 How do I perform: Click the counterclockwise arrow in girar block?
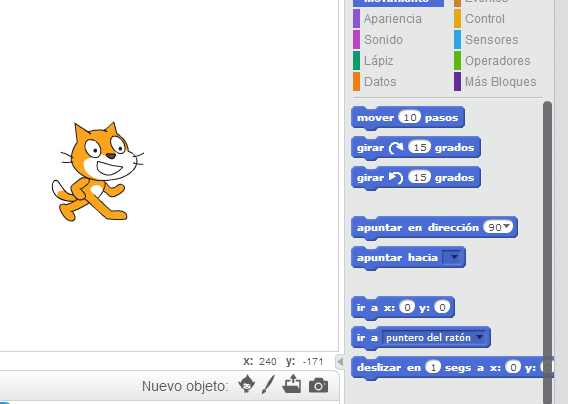point(396,178)
